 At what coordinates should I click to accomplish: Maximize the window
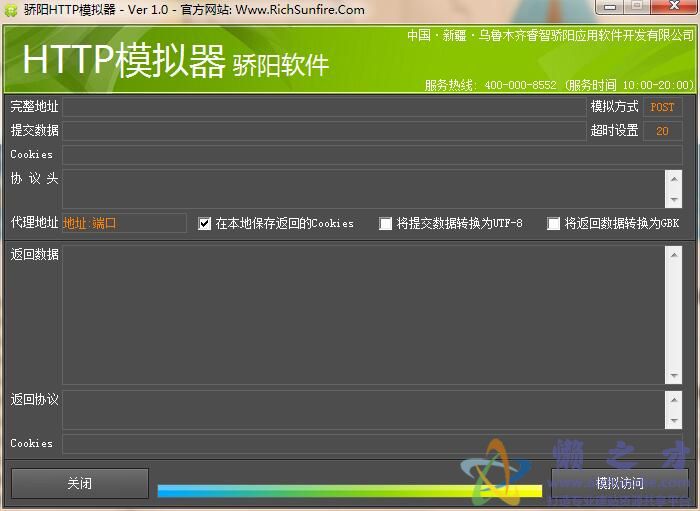pos(637,7)
